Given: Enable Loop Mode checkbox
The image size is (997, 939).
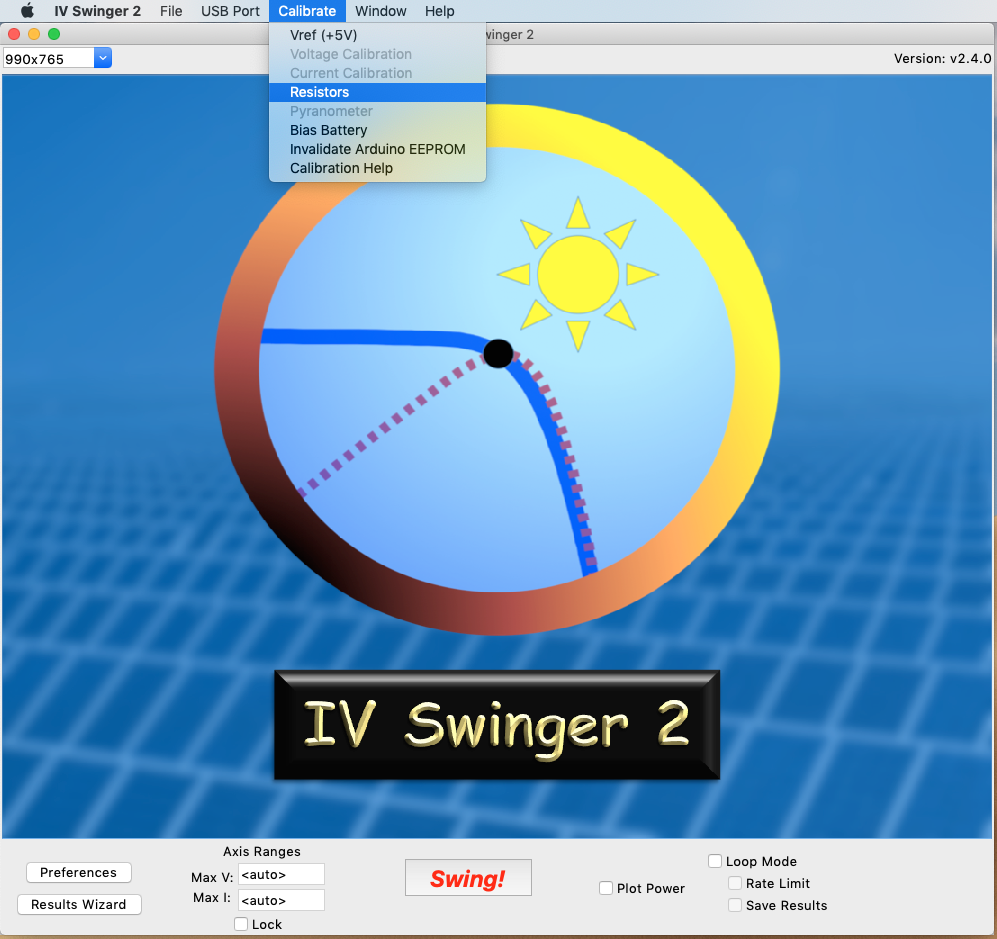Looking at the screenshot, I should pyautogui.click(x=715, y=861).
